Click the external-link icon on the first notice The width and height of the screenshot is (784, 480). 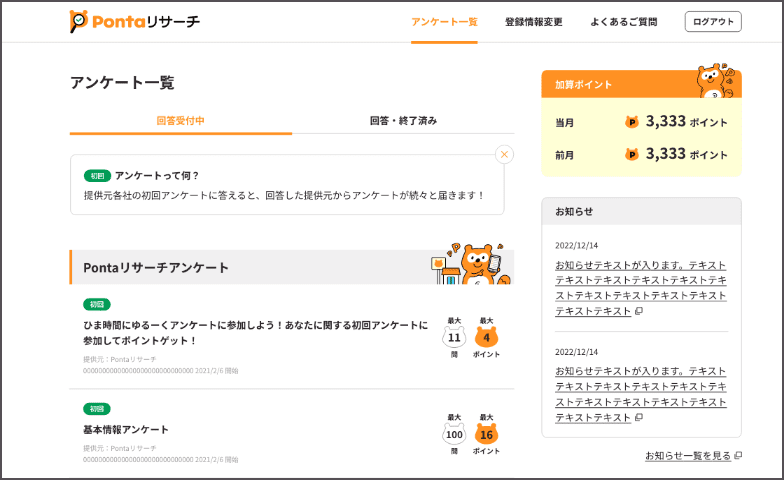pyautogui.click(x=638, y=311)
